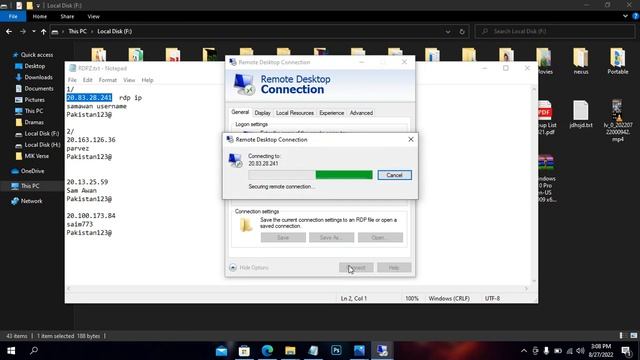Image resolution: width=640 pixels, height=360 pixels.
Task: Open Notepad Edit menu
Action: click(x=87, y=80)
